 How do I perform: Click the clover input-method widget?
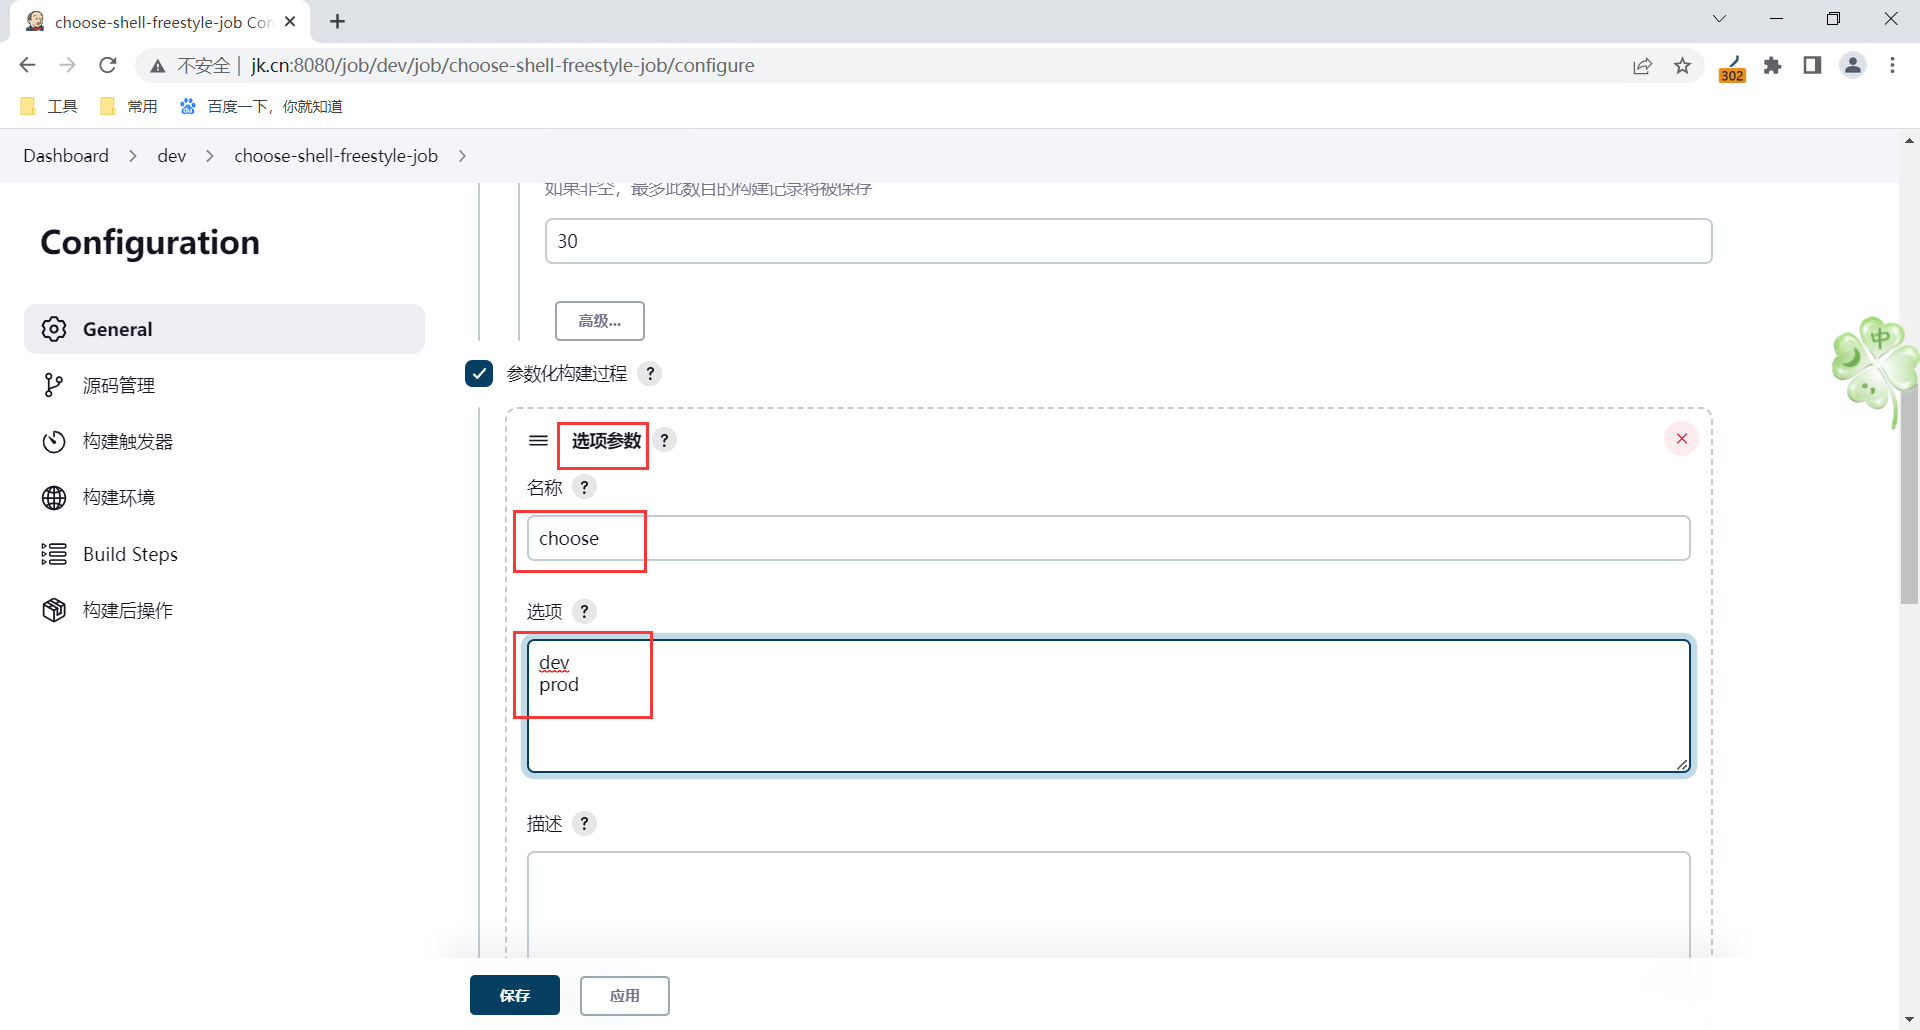click(1875, 371)
